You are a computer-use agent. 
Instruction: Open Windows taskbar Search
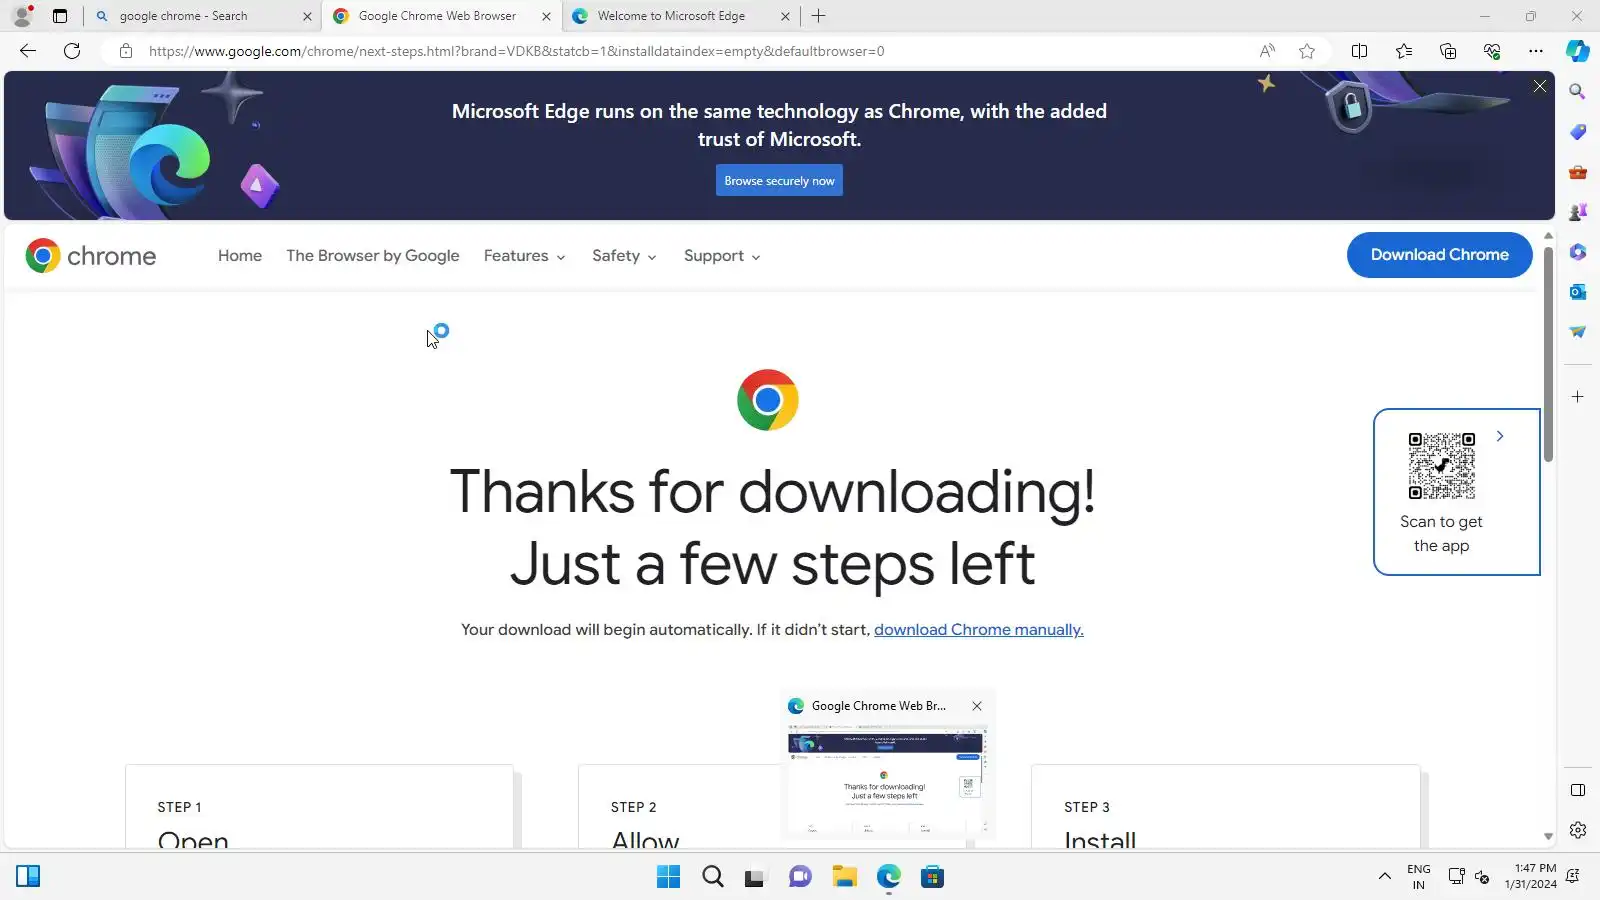pos(713,877)
